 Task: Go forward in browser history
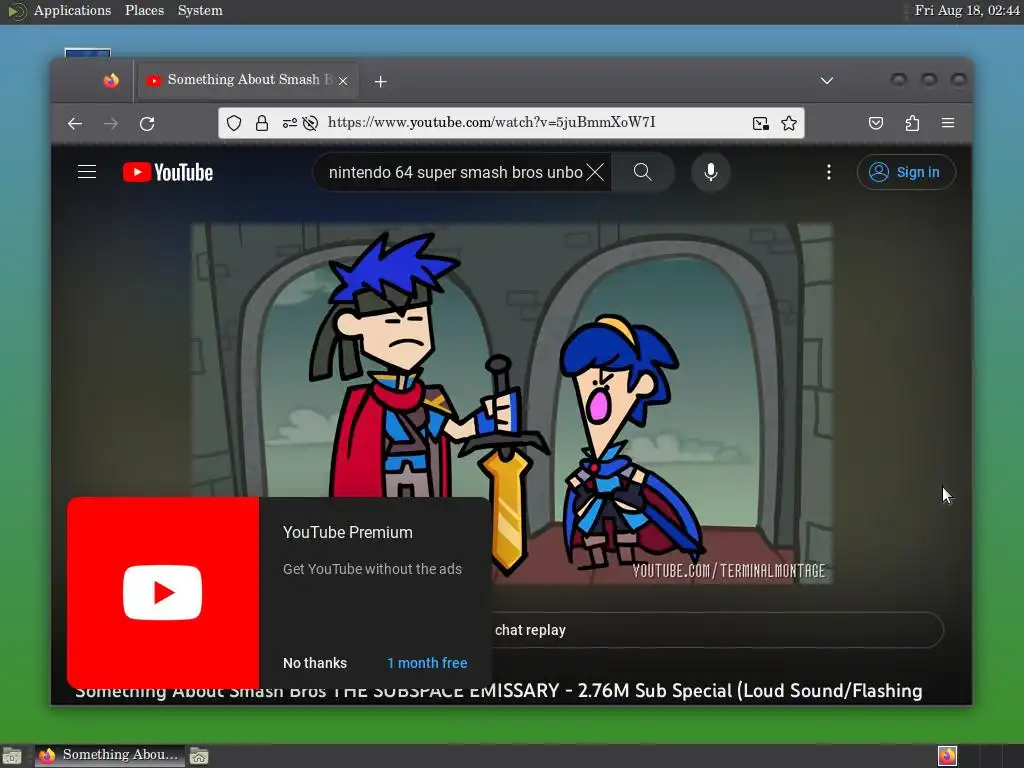111,123
